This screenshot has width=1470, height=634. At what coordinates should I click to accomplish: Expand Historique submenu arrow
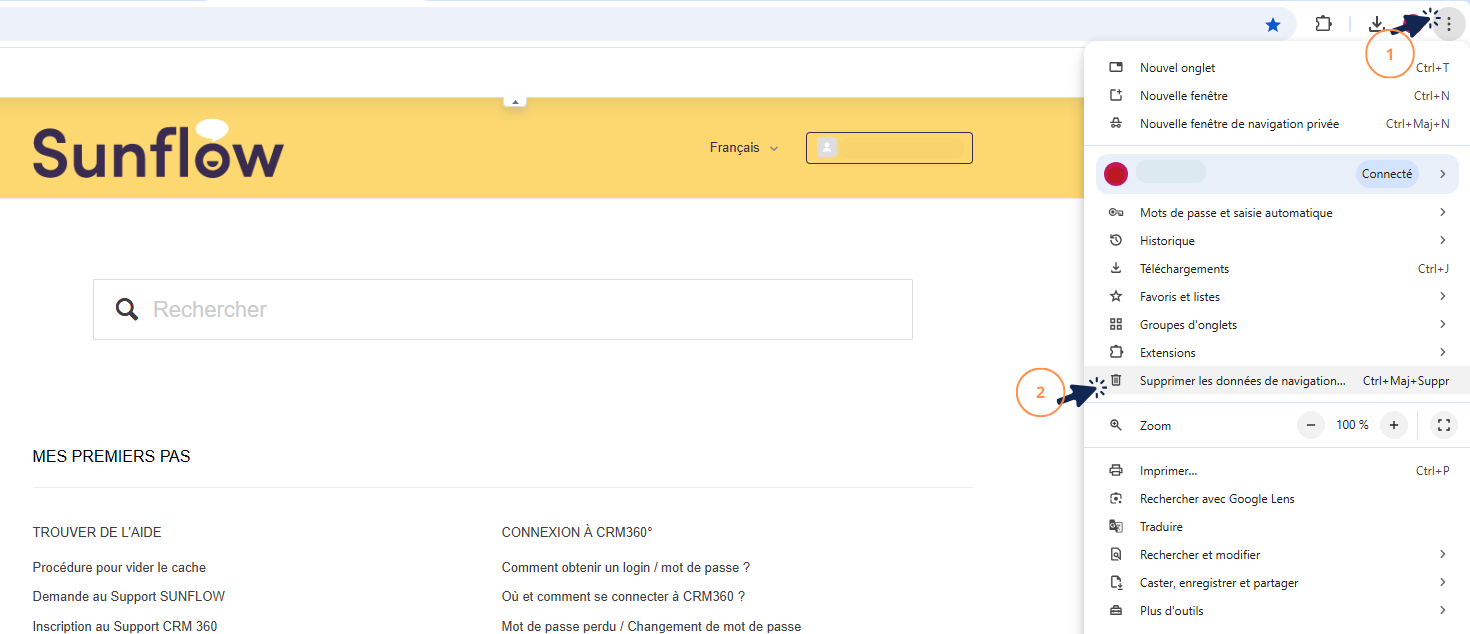coord(1443,240)
